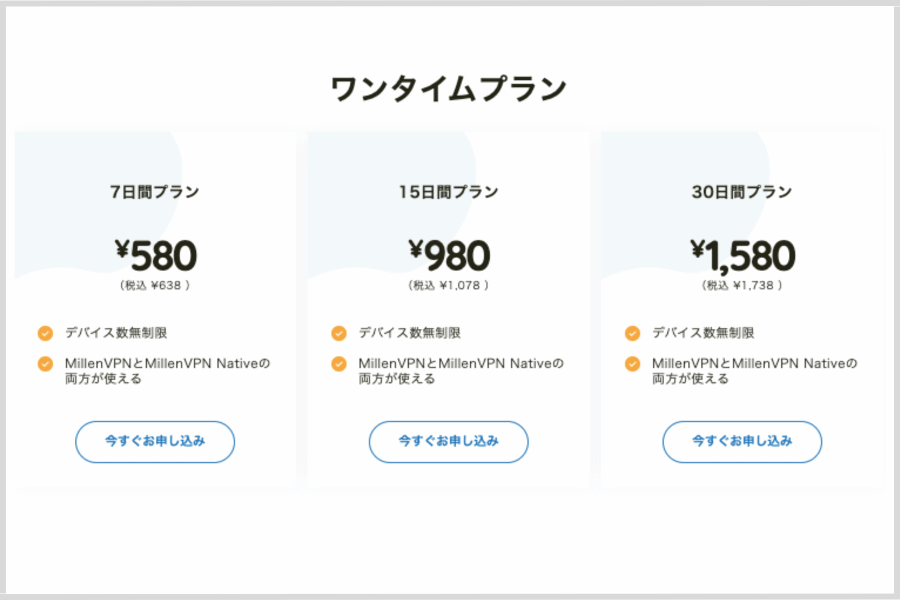Click the checkmark icon beside デバイス数無制限 in the 7-day plan
Screen dimensions: 900x600
pyautogui.click(x=45, y=333)
